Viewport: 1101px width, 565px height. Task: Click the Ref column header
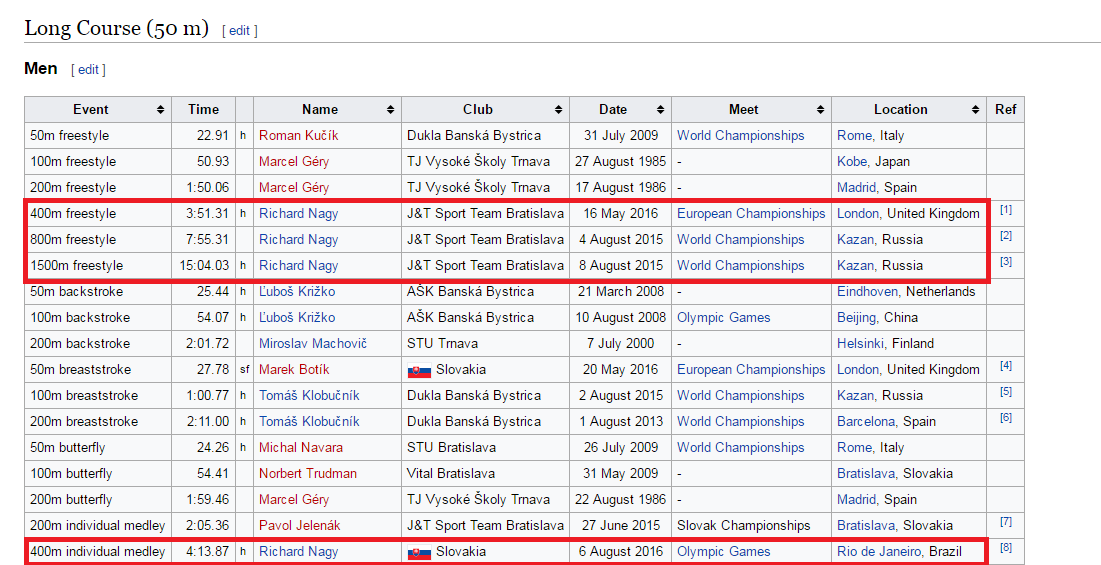[1006, 109]
